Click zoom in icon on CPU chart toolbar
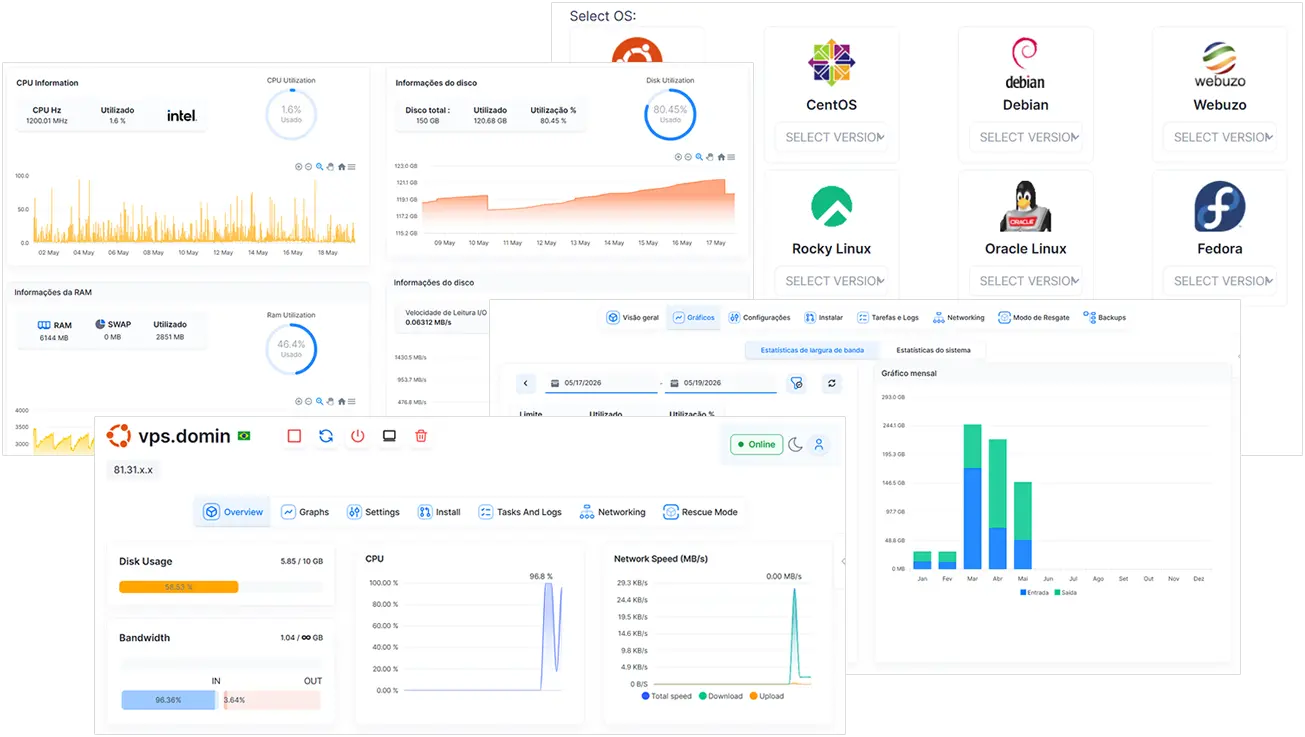 (299, 167)
